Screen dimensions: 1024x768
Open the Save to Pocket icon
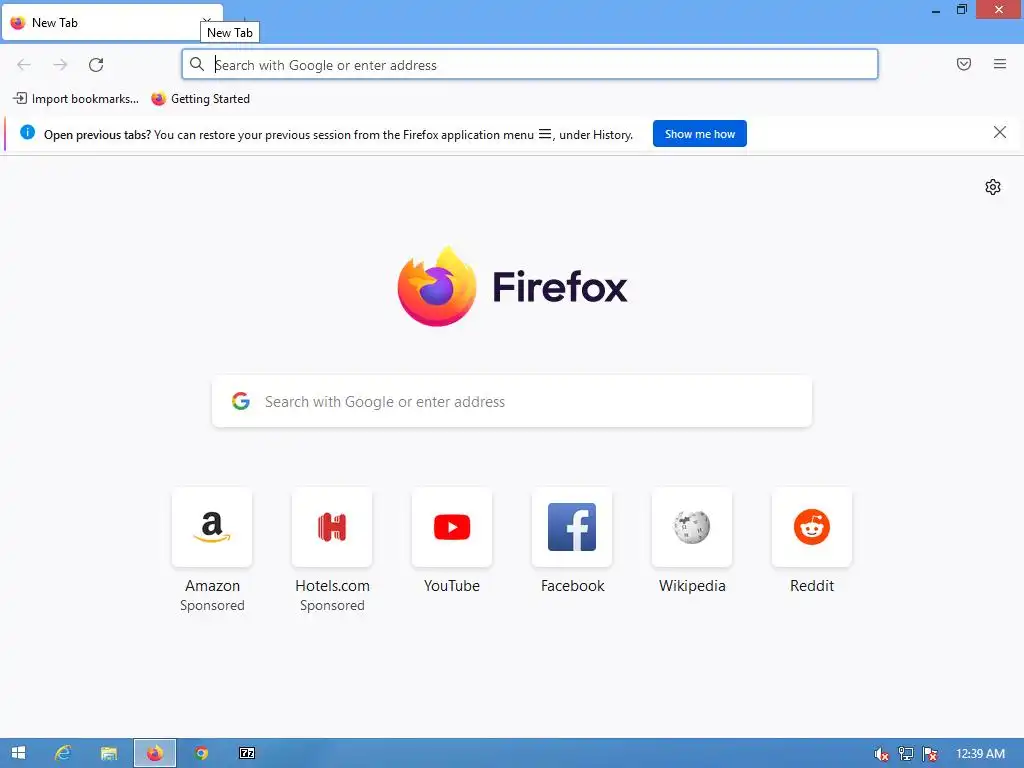click(964, 64)
